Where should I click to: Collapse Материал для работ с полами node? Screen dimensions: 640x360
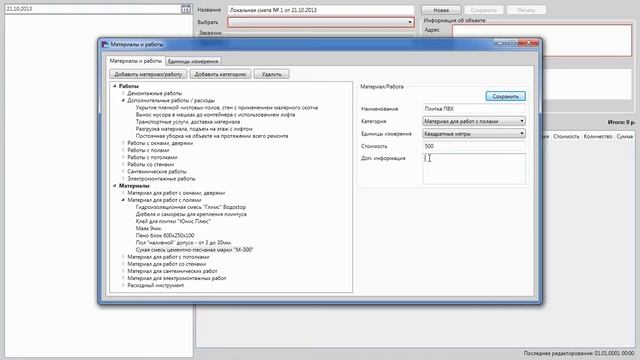tap(123, 200)
